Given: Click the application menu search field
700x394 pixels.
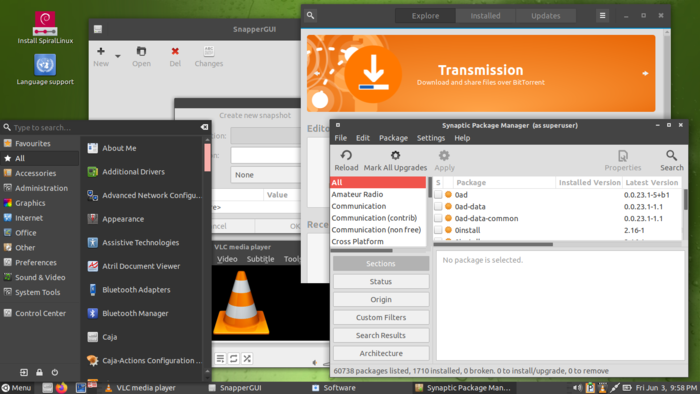Looking at the screenshot, I should tap(105, 128).
